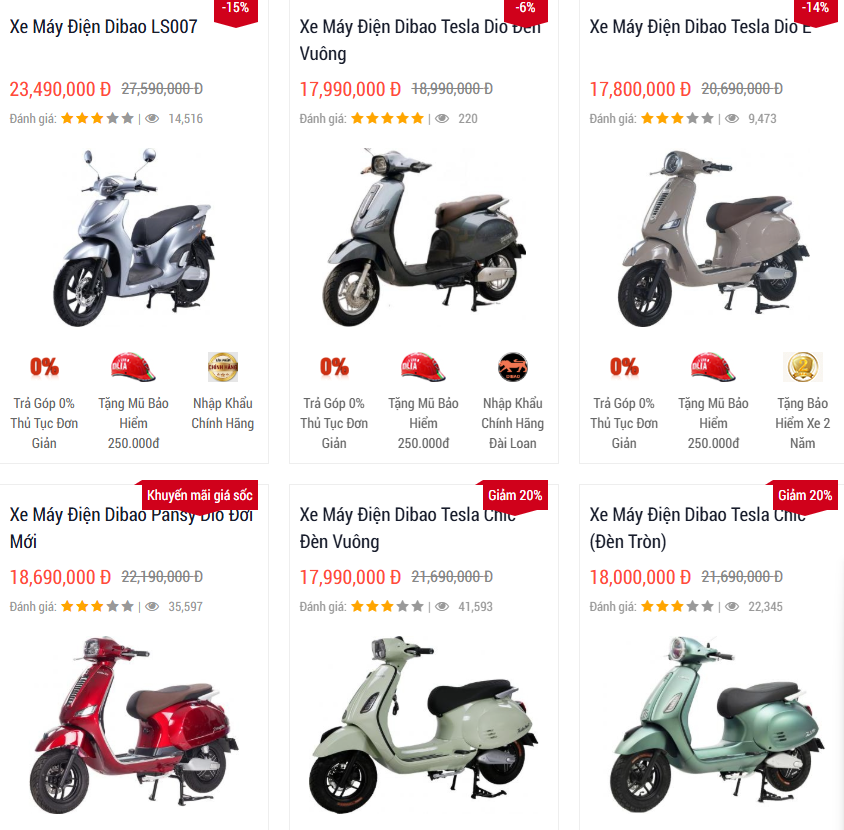The height and width of the screenshot is (830, 844).
Task: Click the five-star rating of Tesla Dio Đèn Vuông
Action: (x=388, y=118)
